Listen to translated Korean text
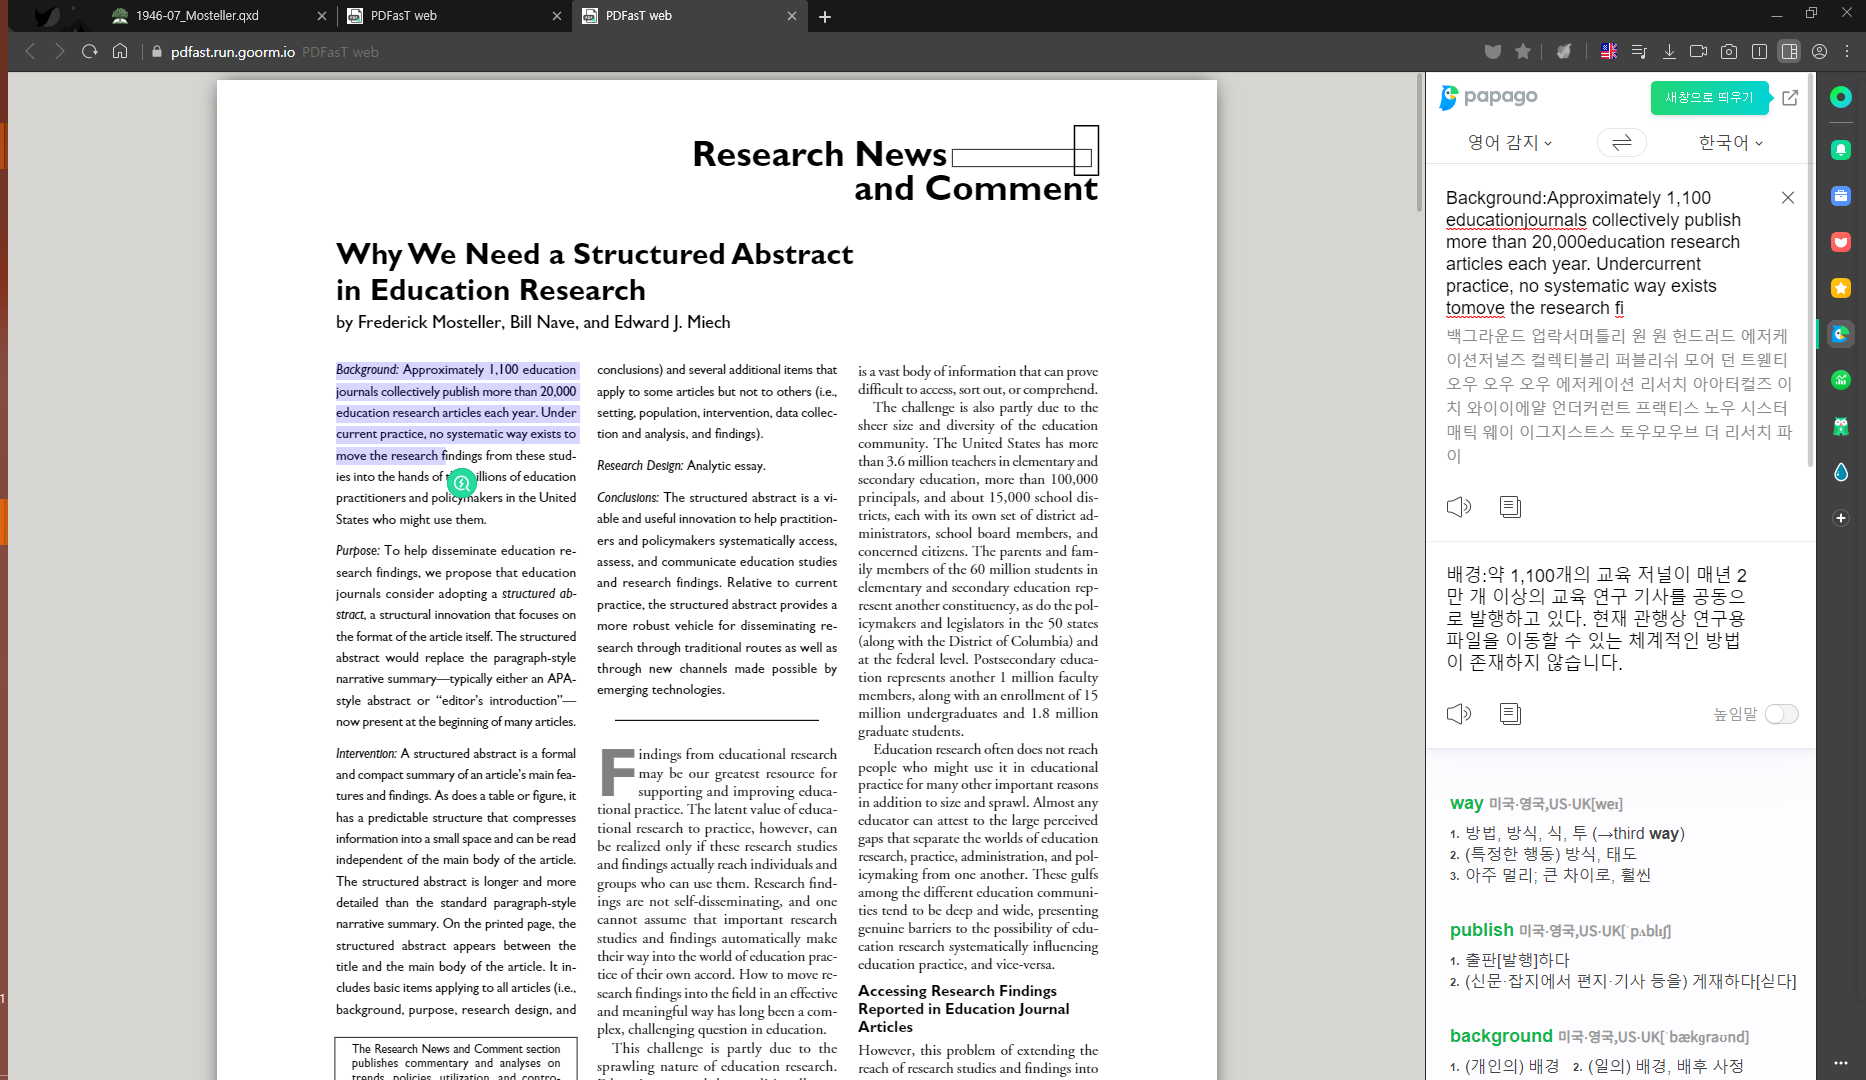Image resolution: width=1866 pixels, height=1080 pixels. tap(1459, 714)
